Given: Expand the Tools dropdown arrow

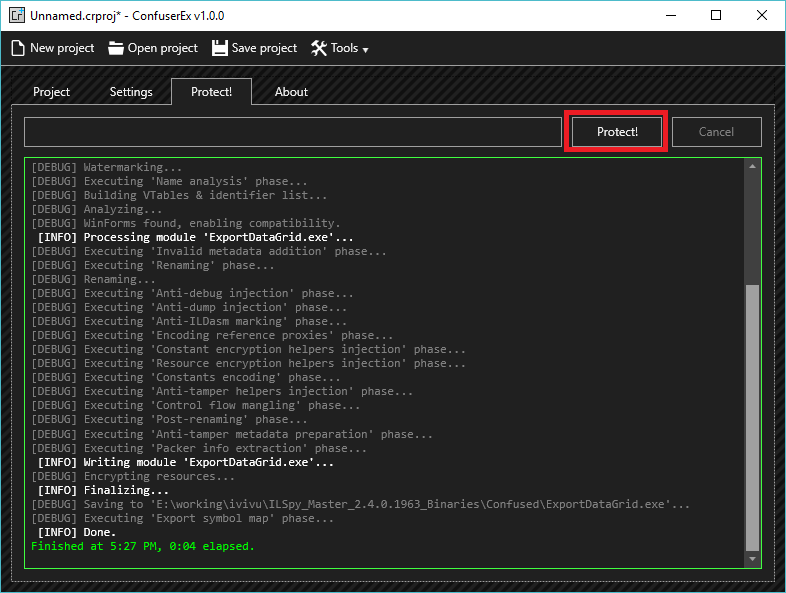Looking at the screenshot, I should pyautogui.click(x=365, y=50).
